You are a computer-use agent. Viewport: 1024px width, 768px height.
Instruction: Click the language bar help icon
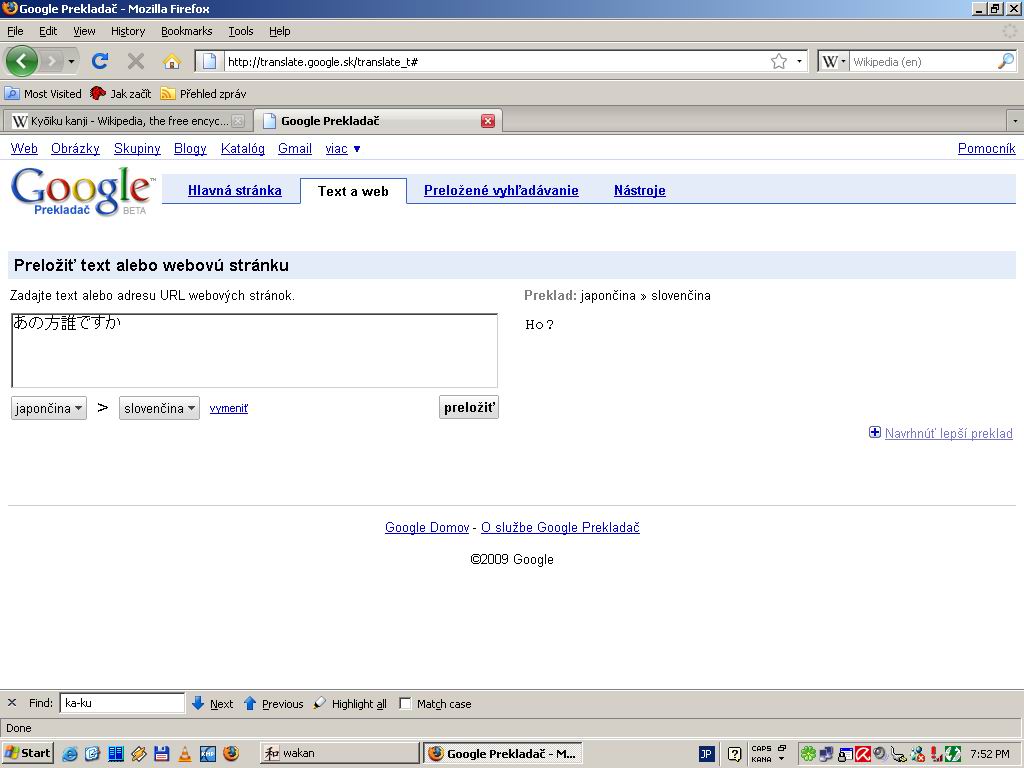point(735,754)
